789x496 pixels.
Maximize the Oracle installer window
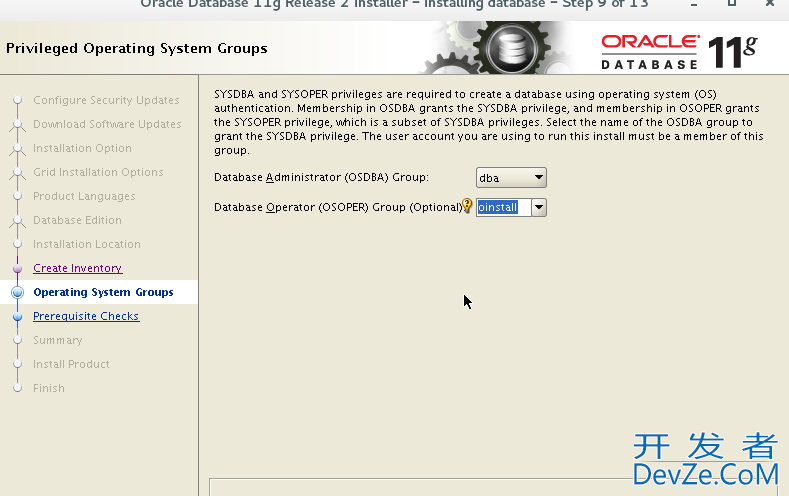tap(732, 3)
